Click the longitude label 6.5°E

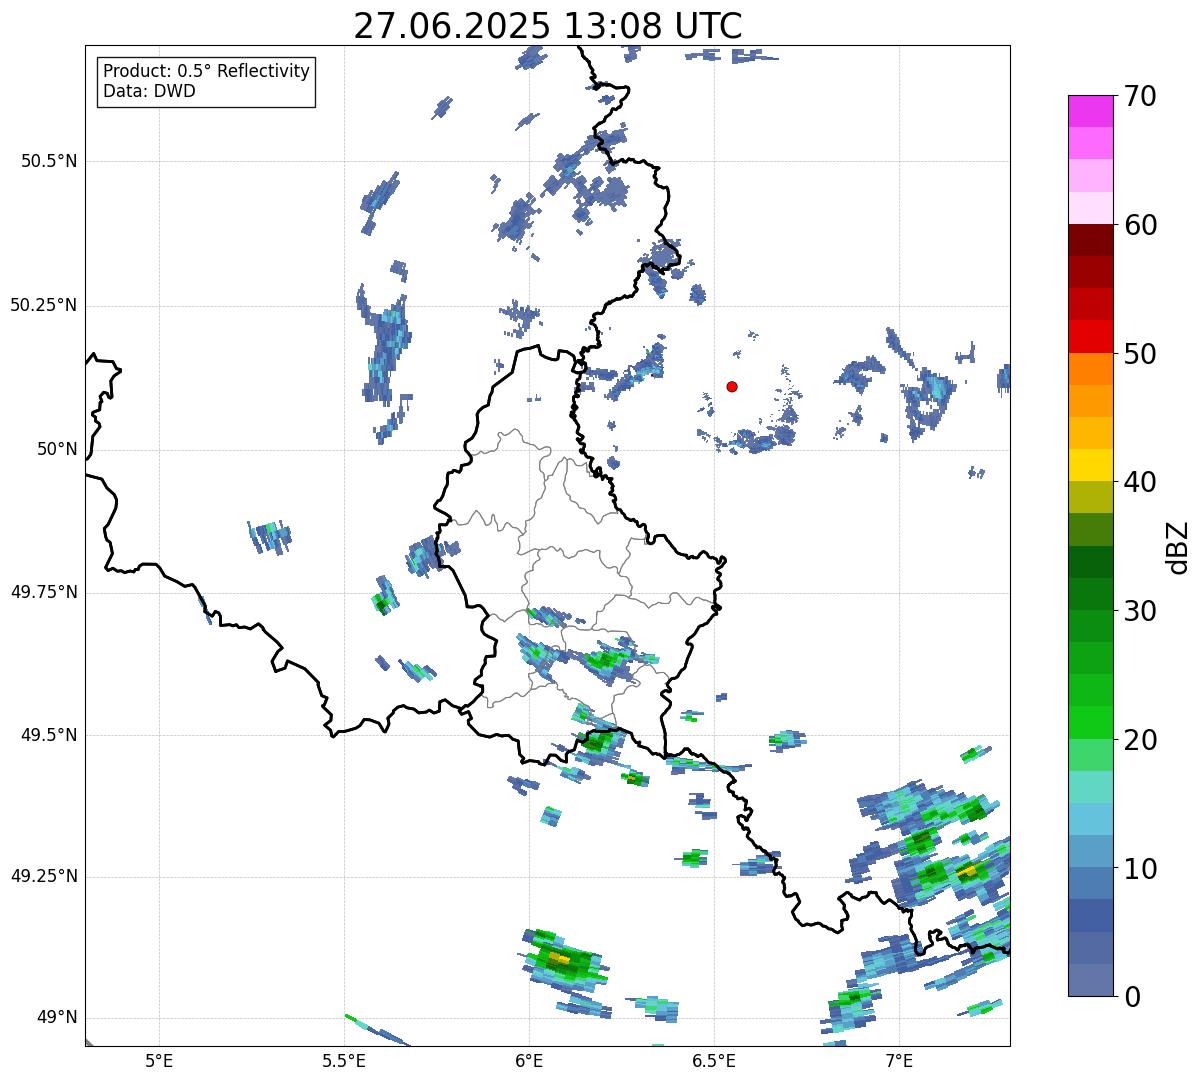714,1060
